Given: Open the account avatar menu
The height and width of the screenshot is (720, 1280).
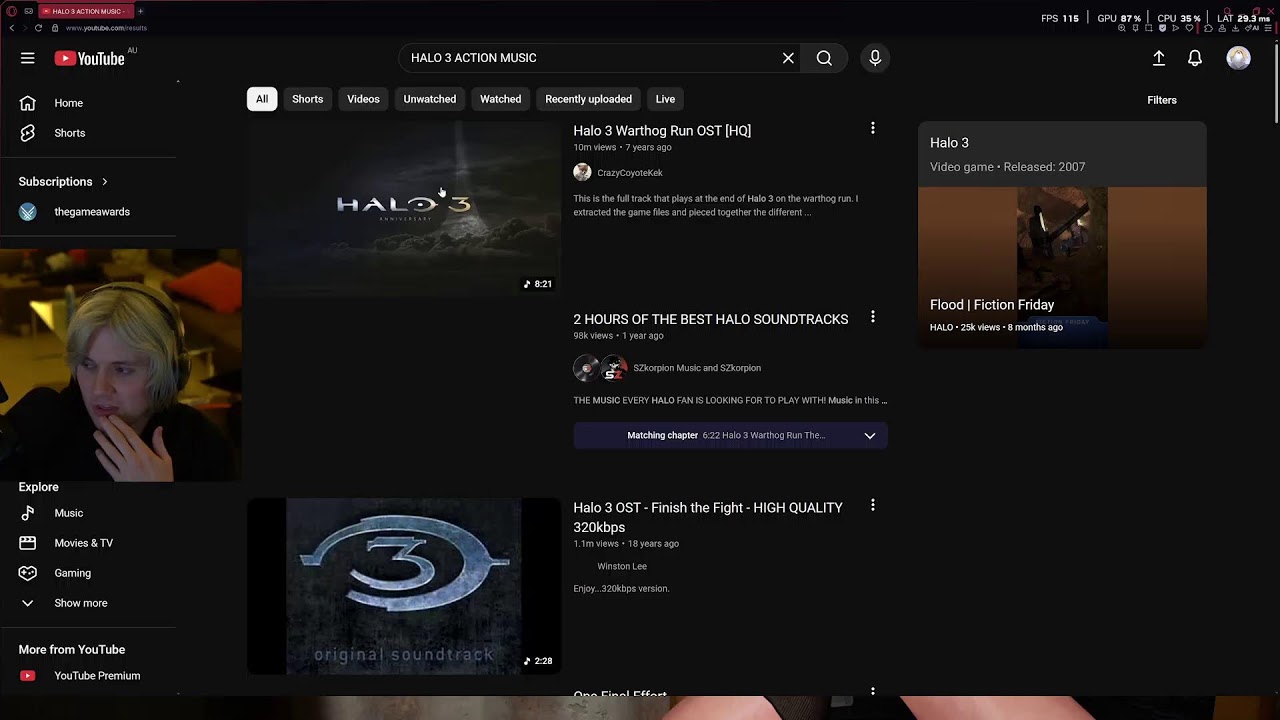Looking at the screenshot, I should tap(1239, 58).
